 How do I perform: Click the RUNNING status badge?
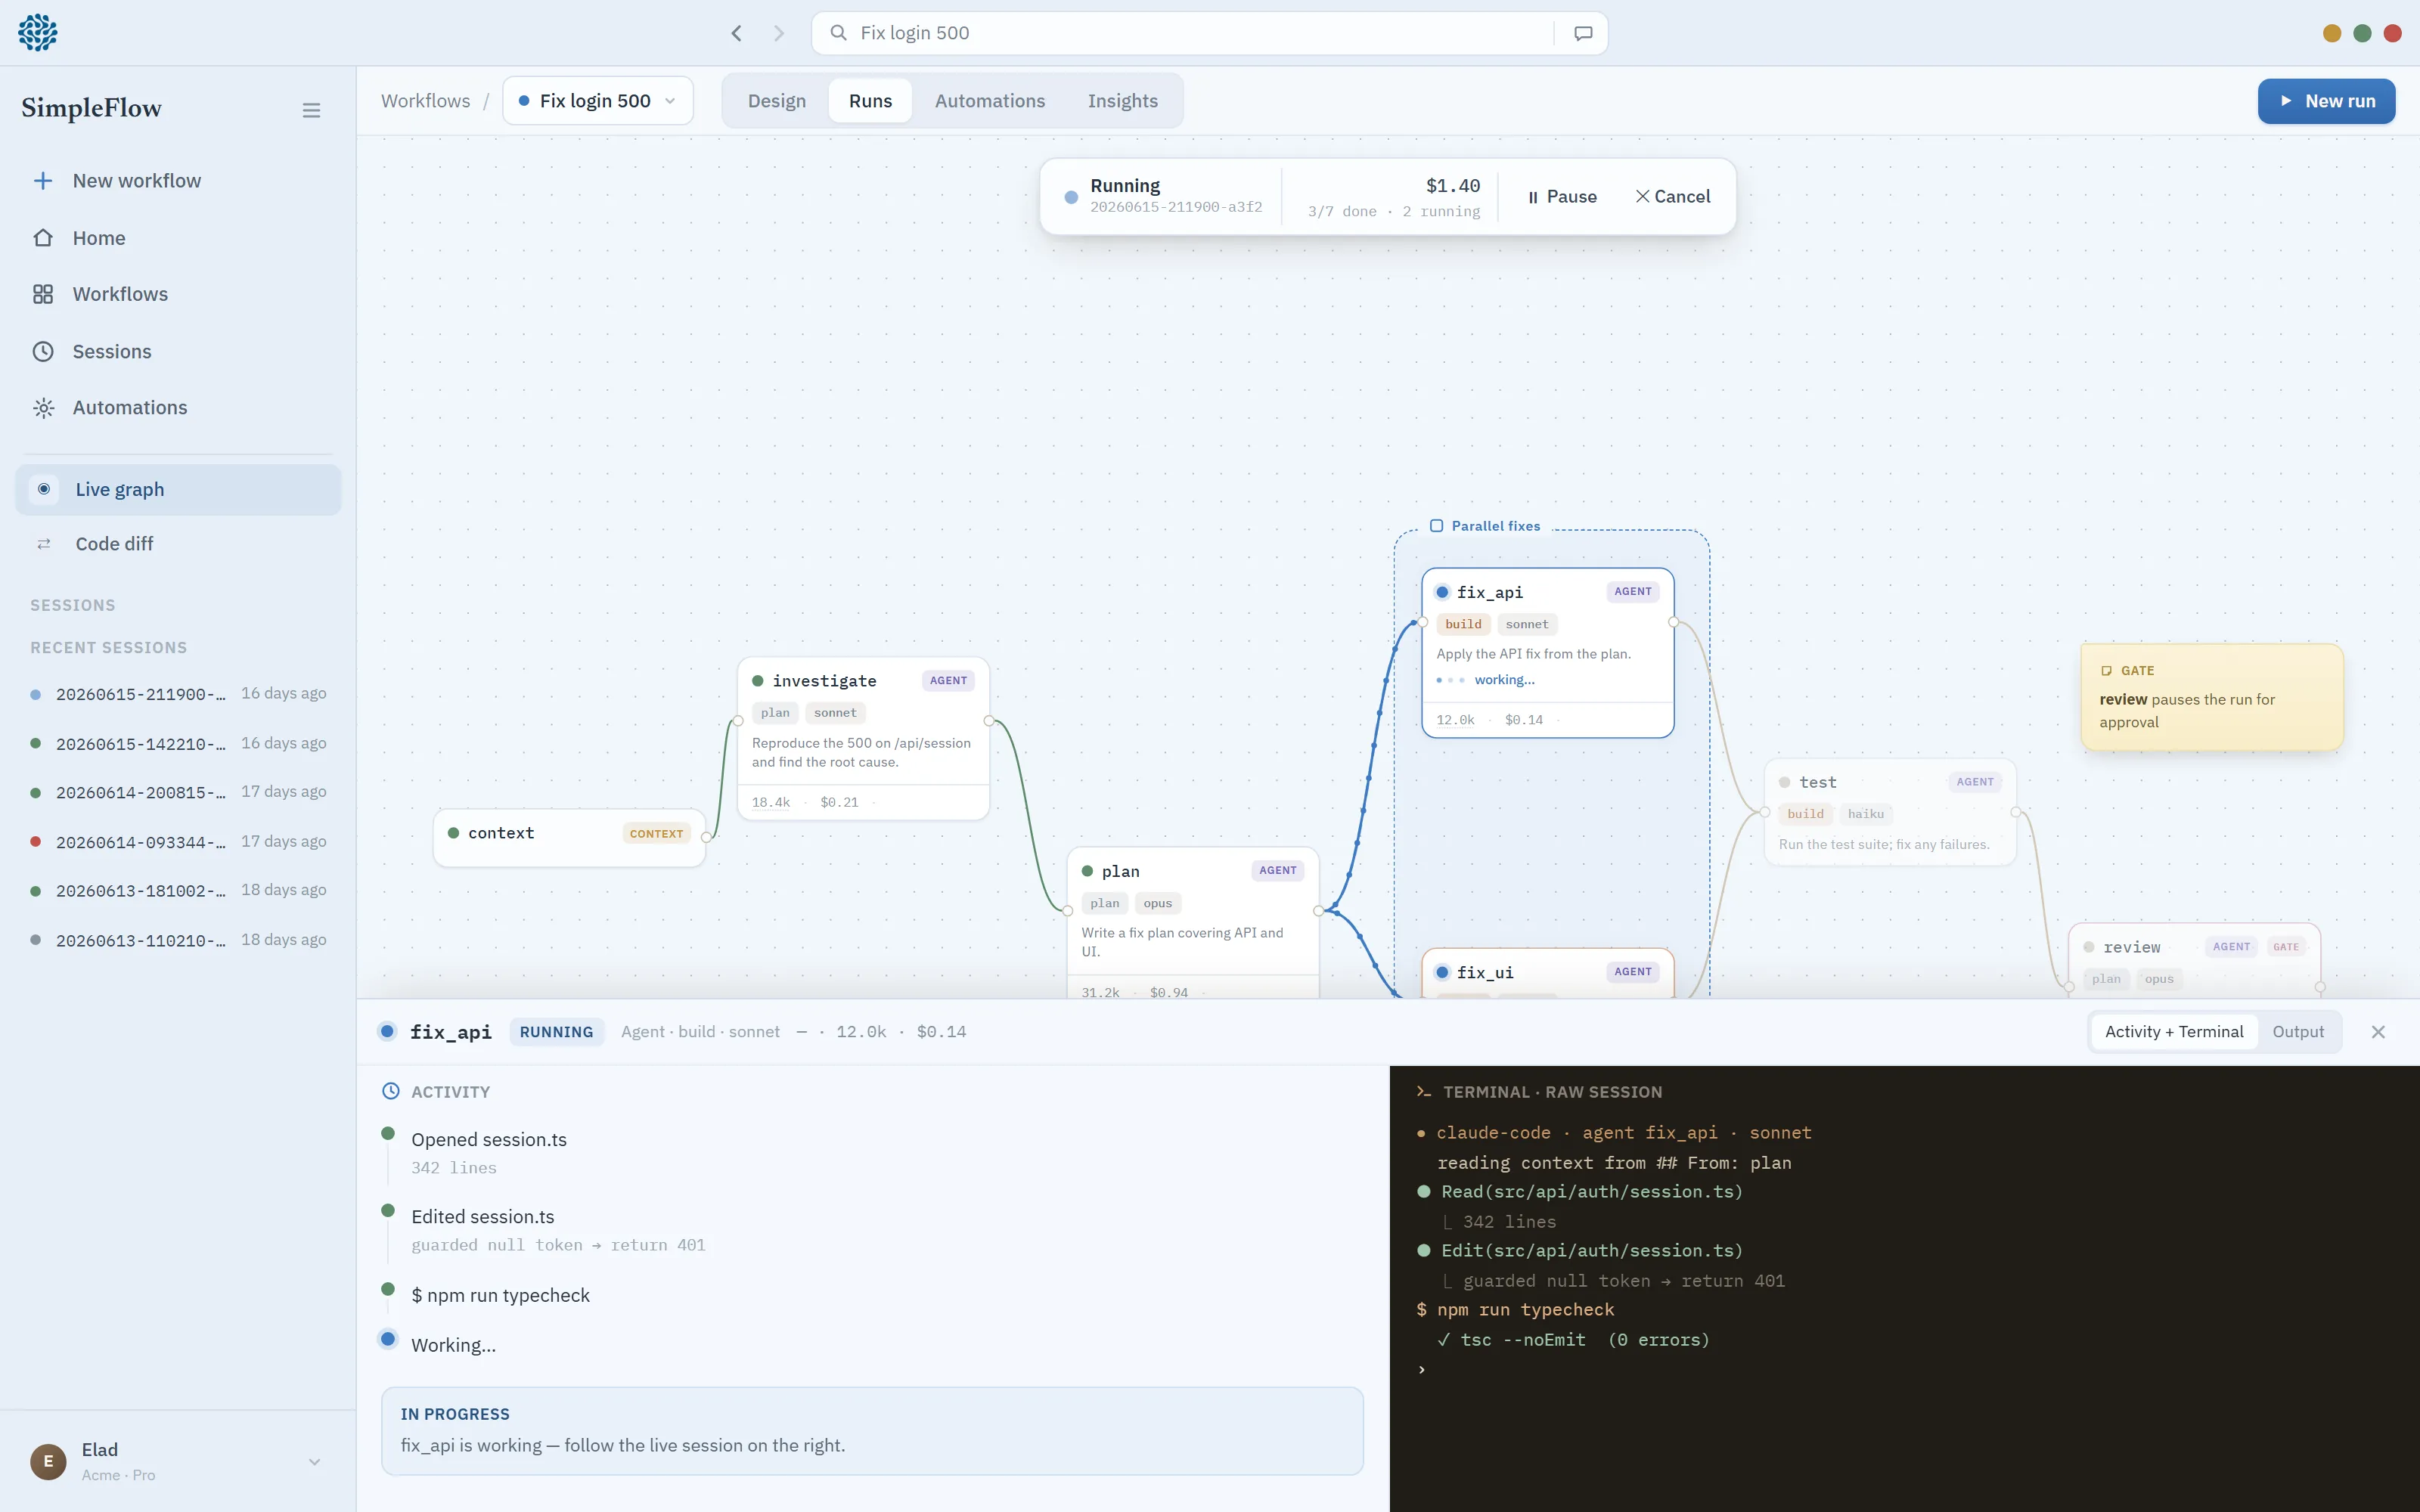[x=556, y=1032]
